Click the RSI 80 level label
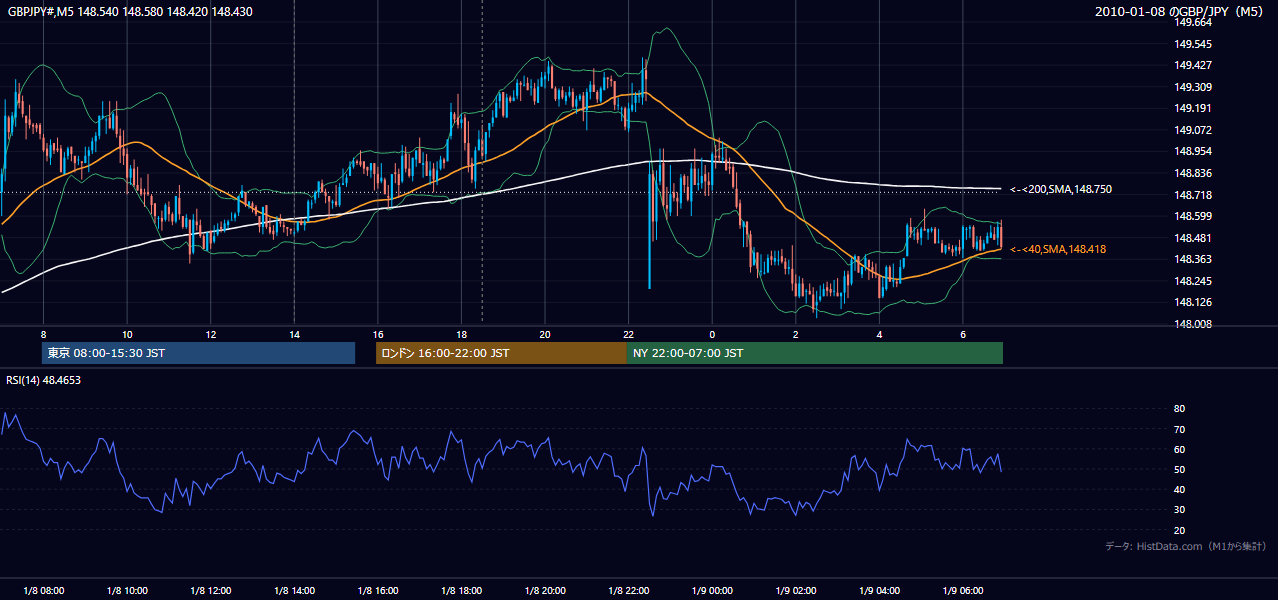 (1179, 409)
